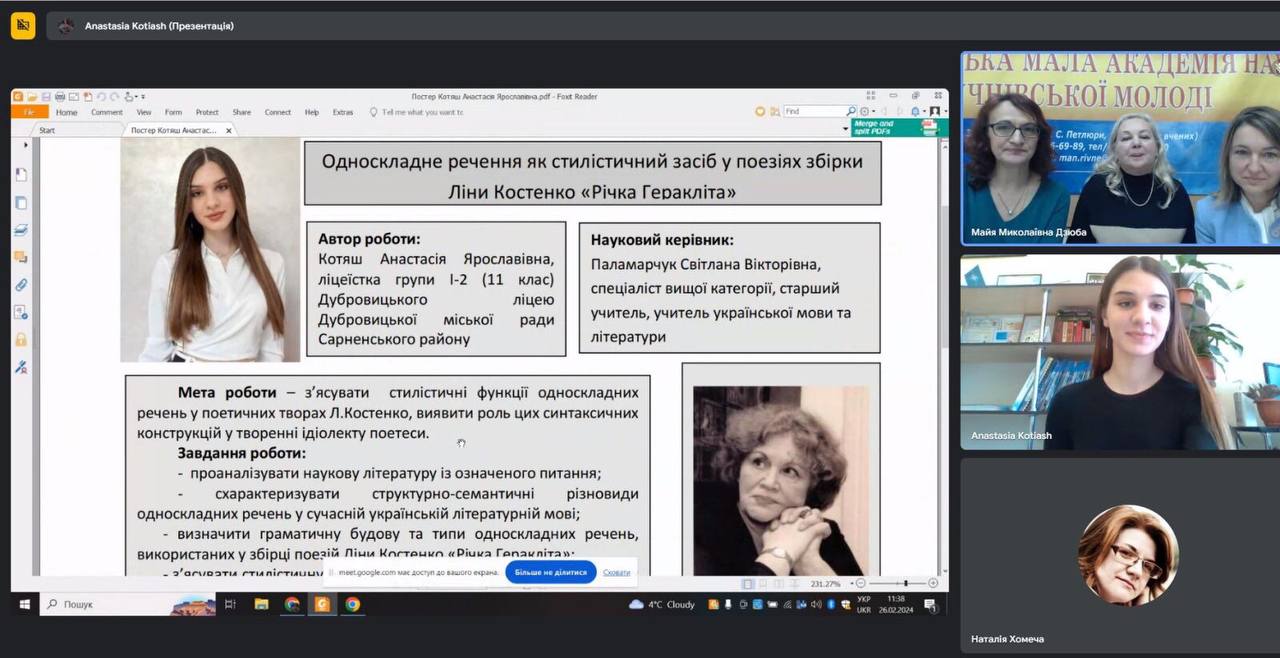Click the zoom in plus button
Viewport: 1280px width, 658px height.
[x=933, y=583]
